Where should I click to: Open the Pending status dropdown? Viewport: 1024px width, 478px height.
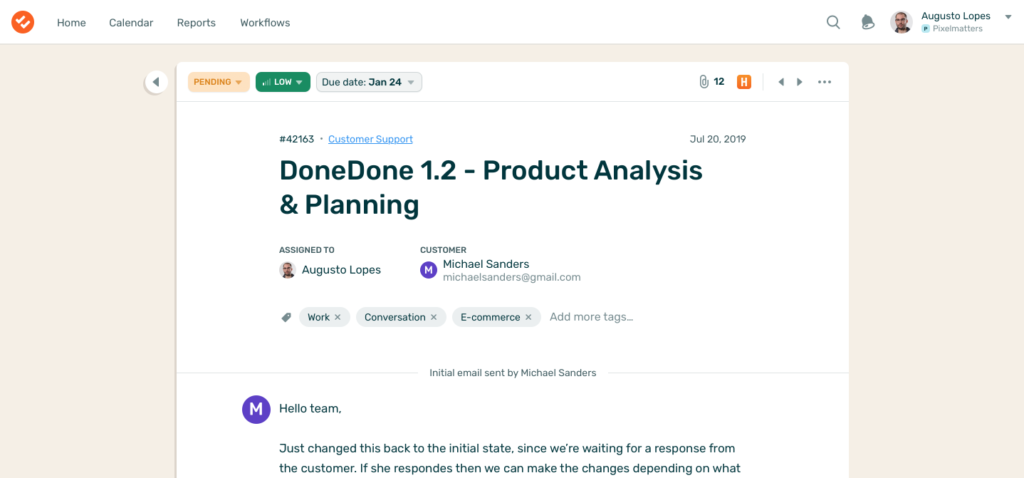[x=218, y=82]
